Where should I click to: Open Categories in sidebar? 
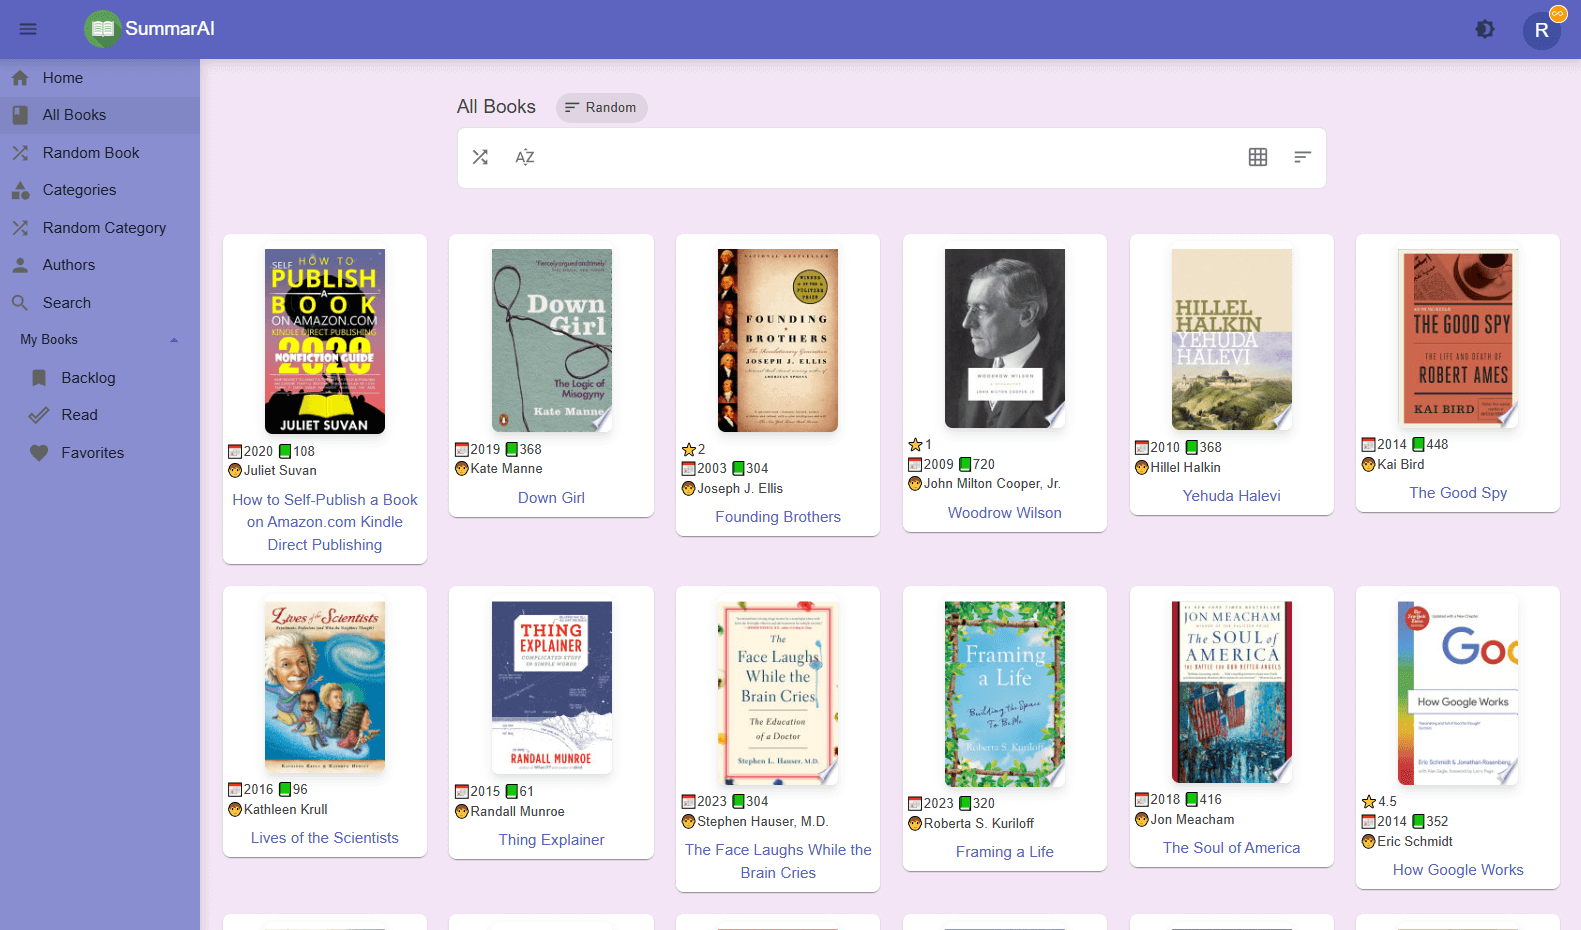100,190
